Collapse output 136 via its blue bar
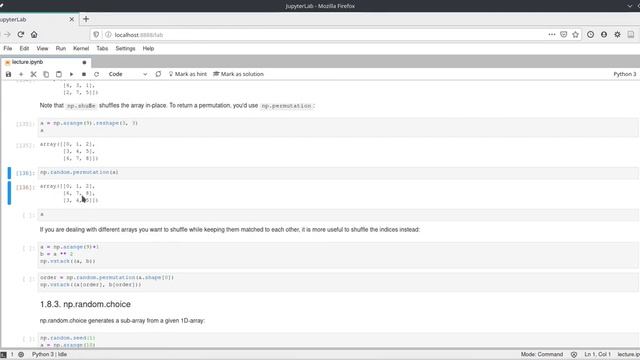This screenshot has height=360, width=640. pyautogui.click(x=9, y=193)
